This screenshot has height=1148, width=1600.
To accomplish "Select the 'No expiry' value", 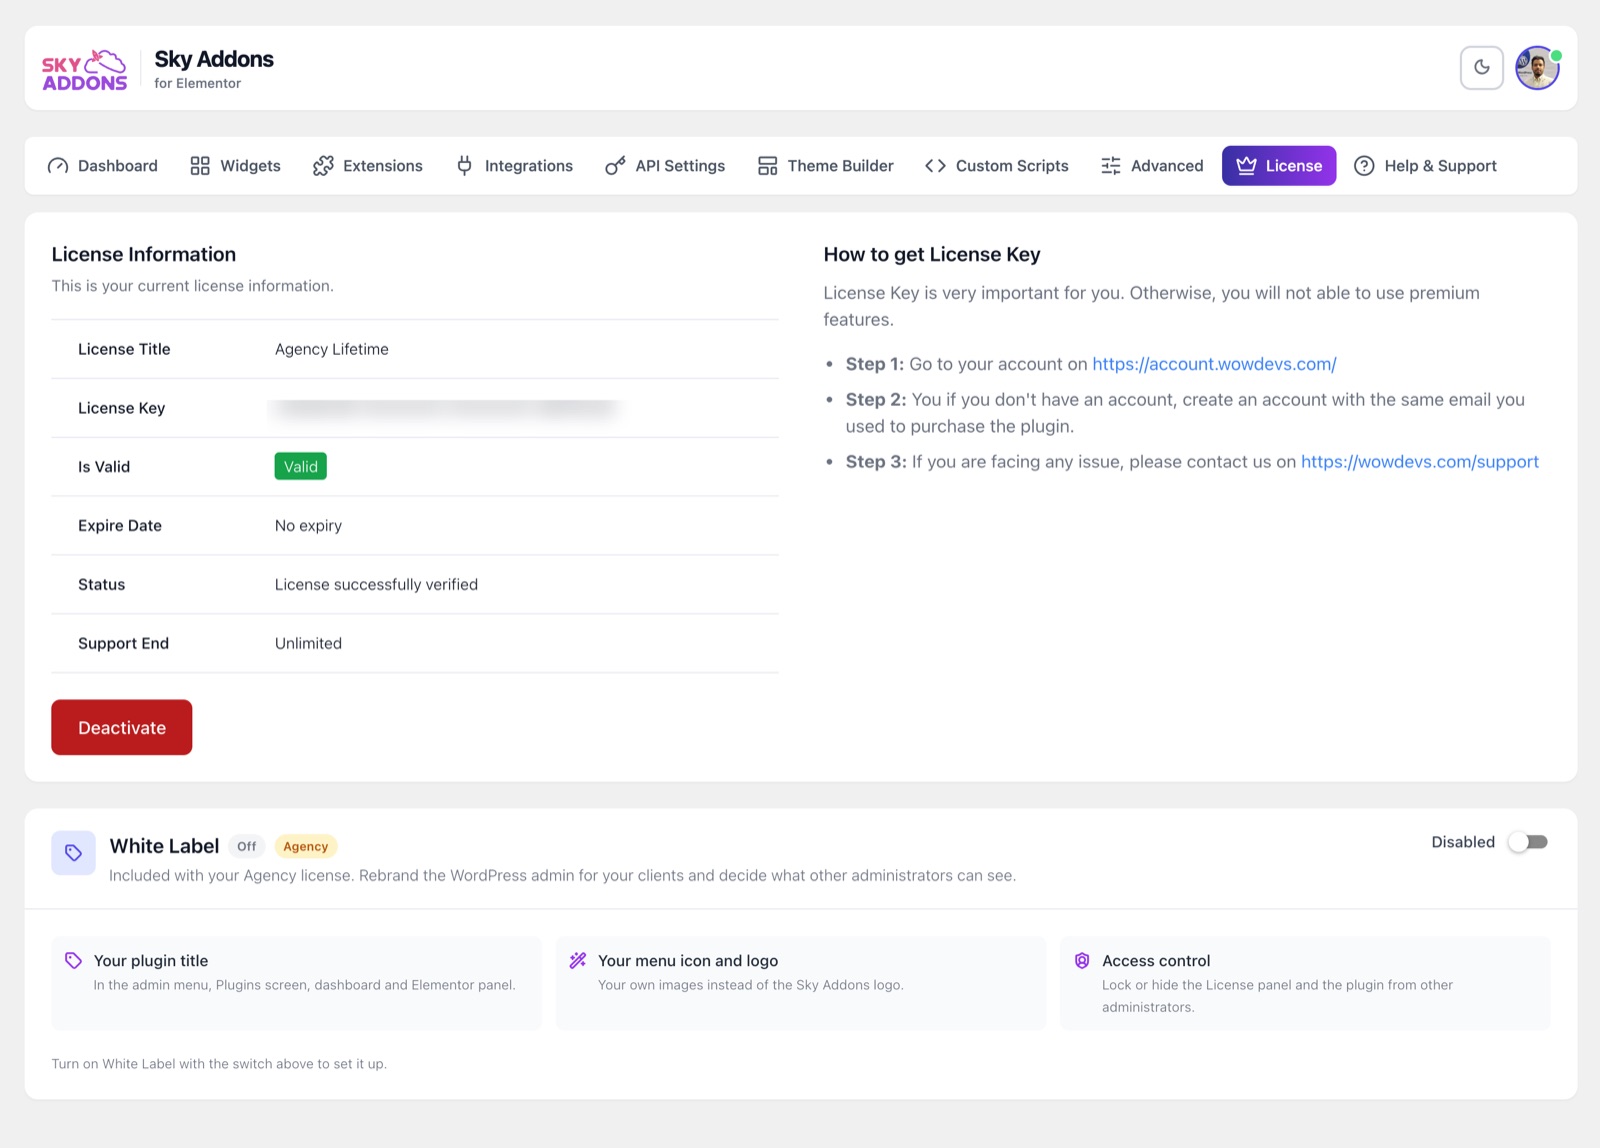I will 308,525.
